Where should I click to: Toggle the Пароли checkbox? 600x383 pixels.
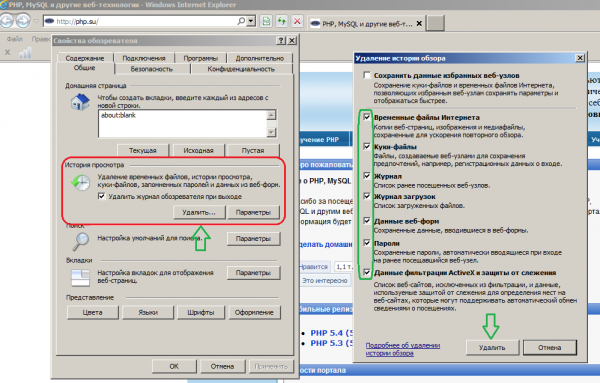[x=367, y=243]
